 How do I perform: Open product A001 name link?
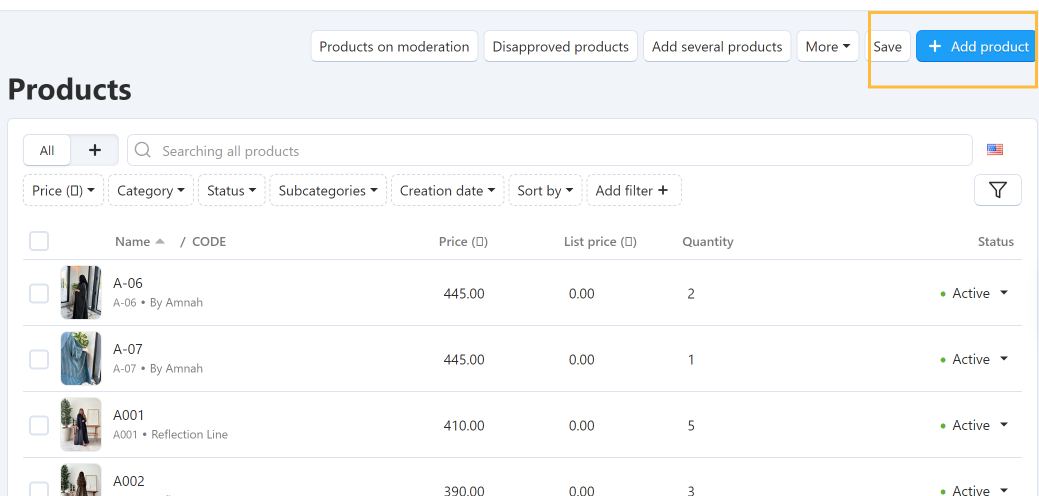tap(129, 415)
